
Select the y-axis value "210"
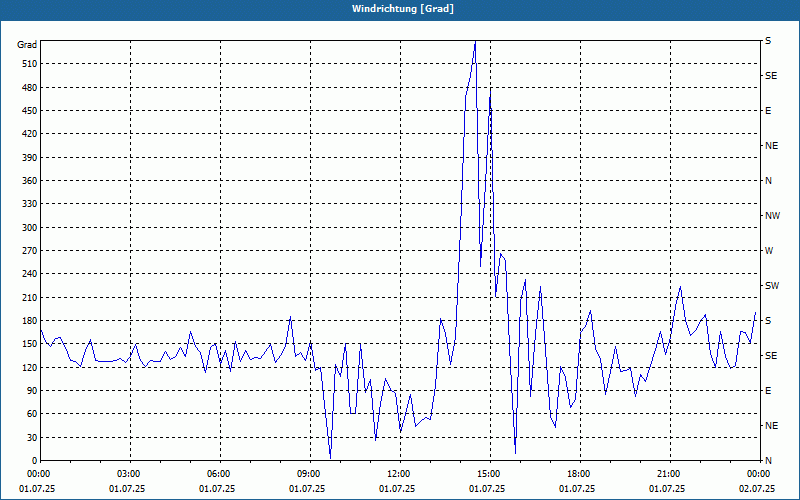tap(30, 297)
